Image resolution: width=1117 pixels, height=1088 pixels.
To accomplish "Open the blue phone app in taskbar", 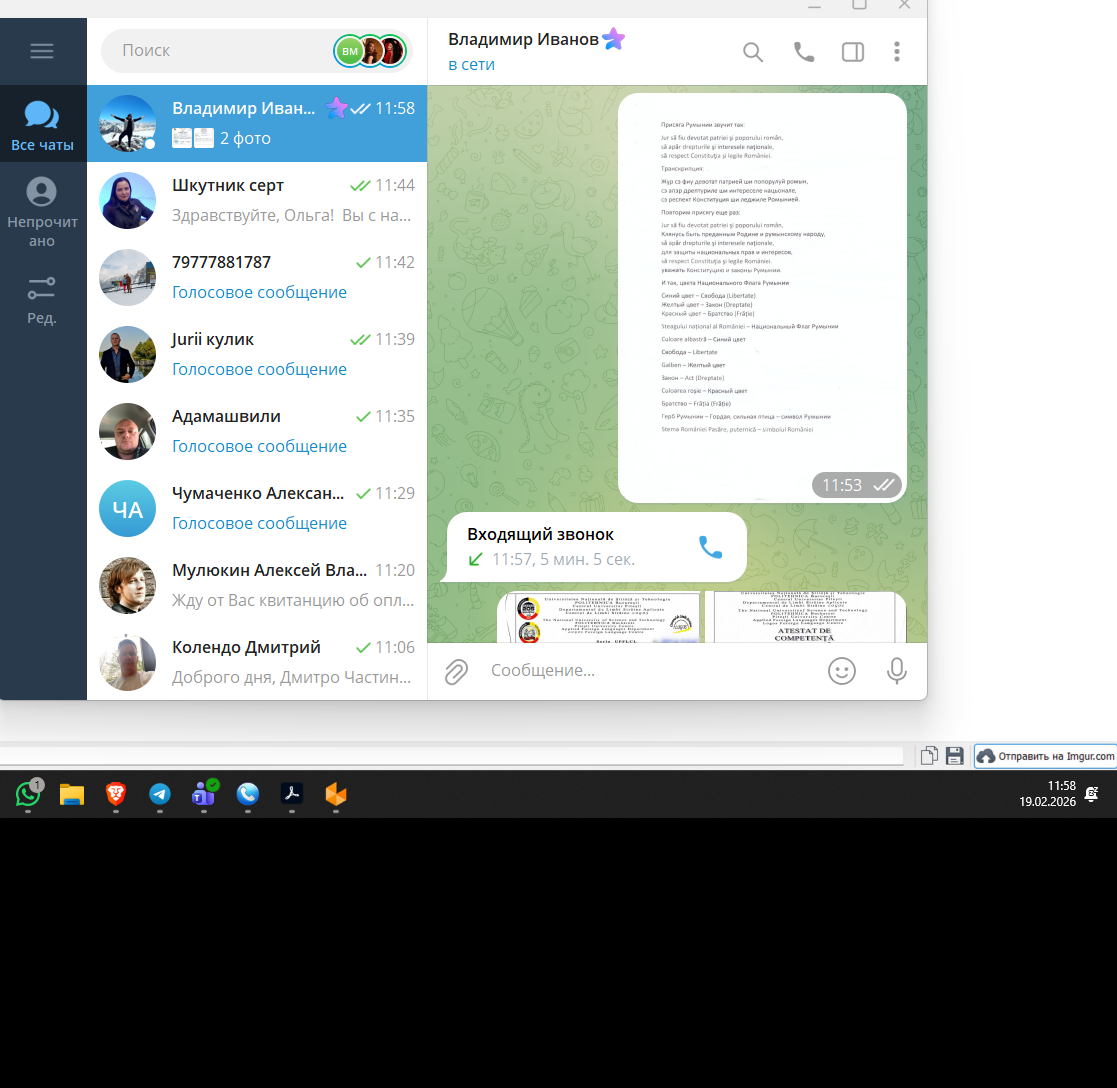I will [x=248, y=794].
